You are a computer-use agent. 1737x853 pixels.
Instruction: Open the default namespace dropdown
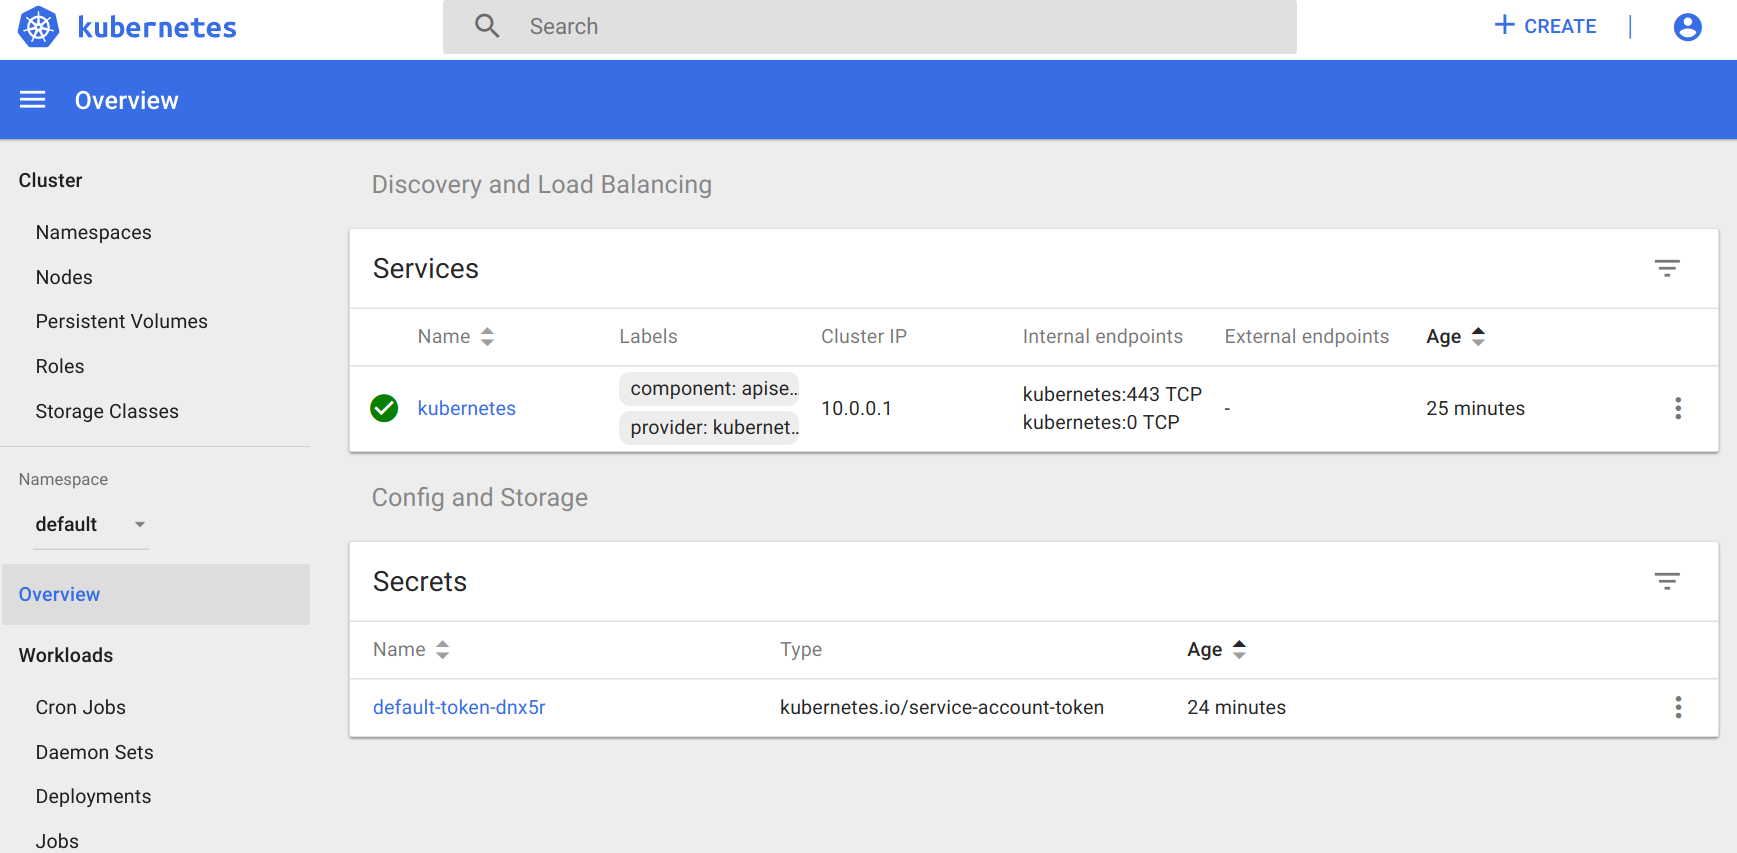90,525
